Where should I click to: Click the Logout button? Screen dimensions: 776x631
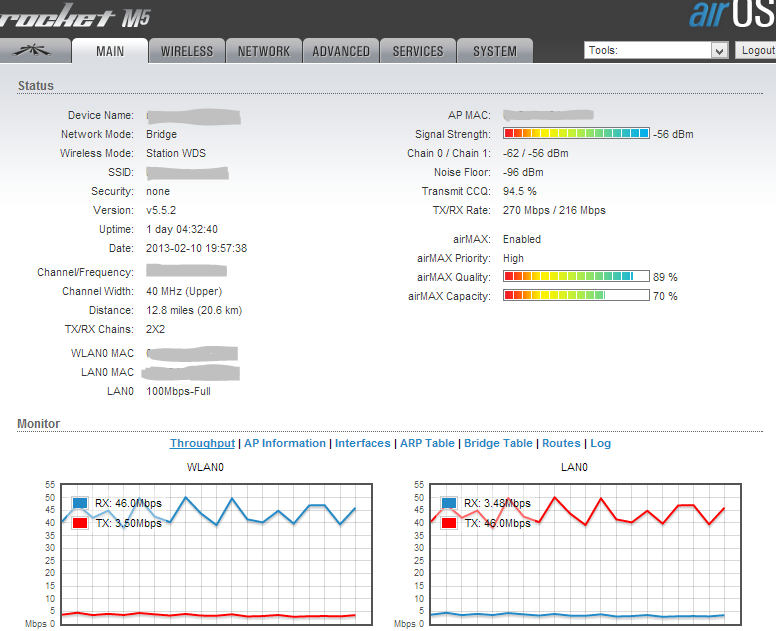coord(757,50)
